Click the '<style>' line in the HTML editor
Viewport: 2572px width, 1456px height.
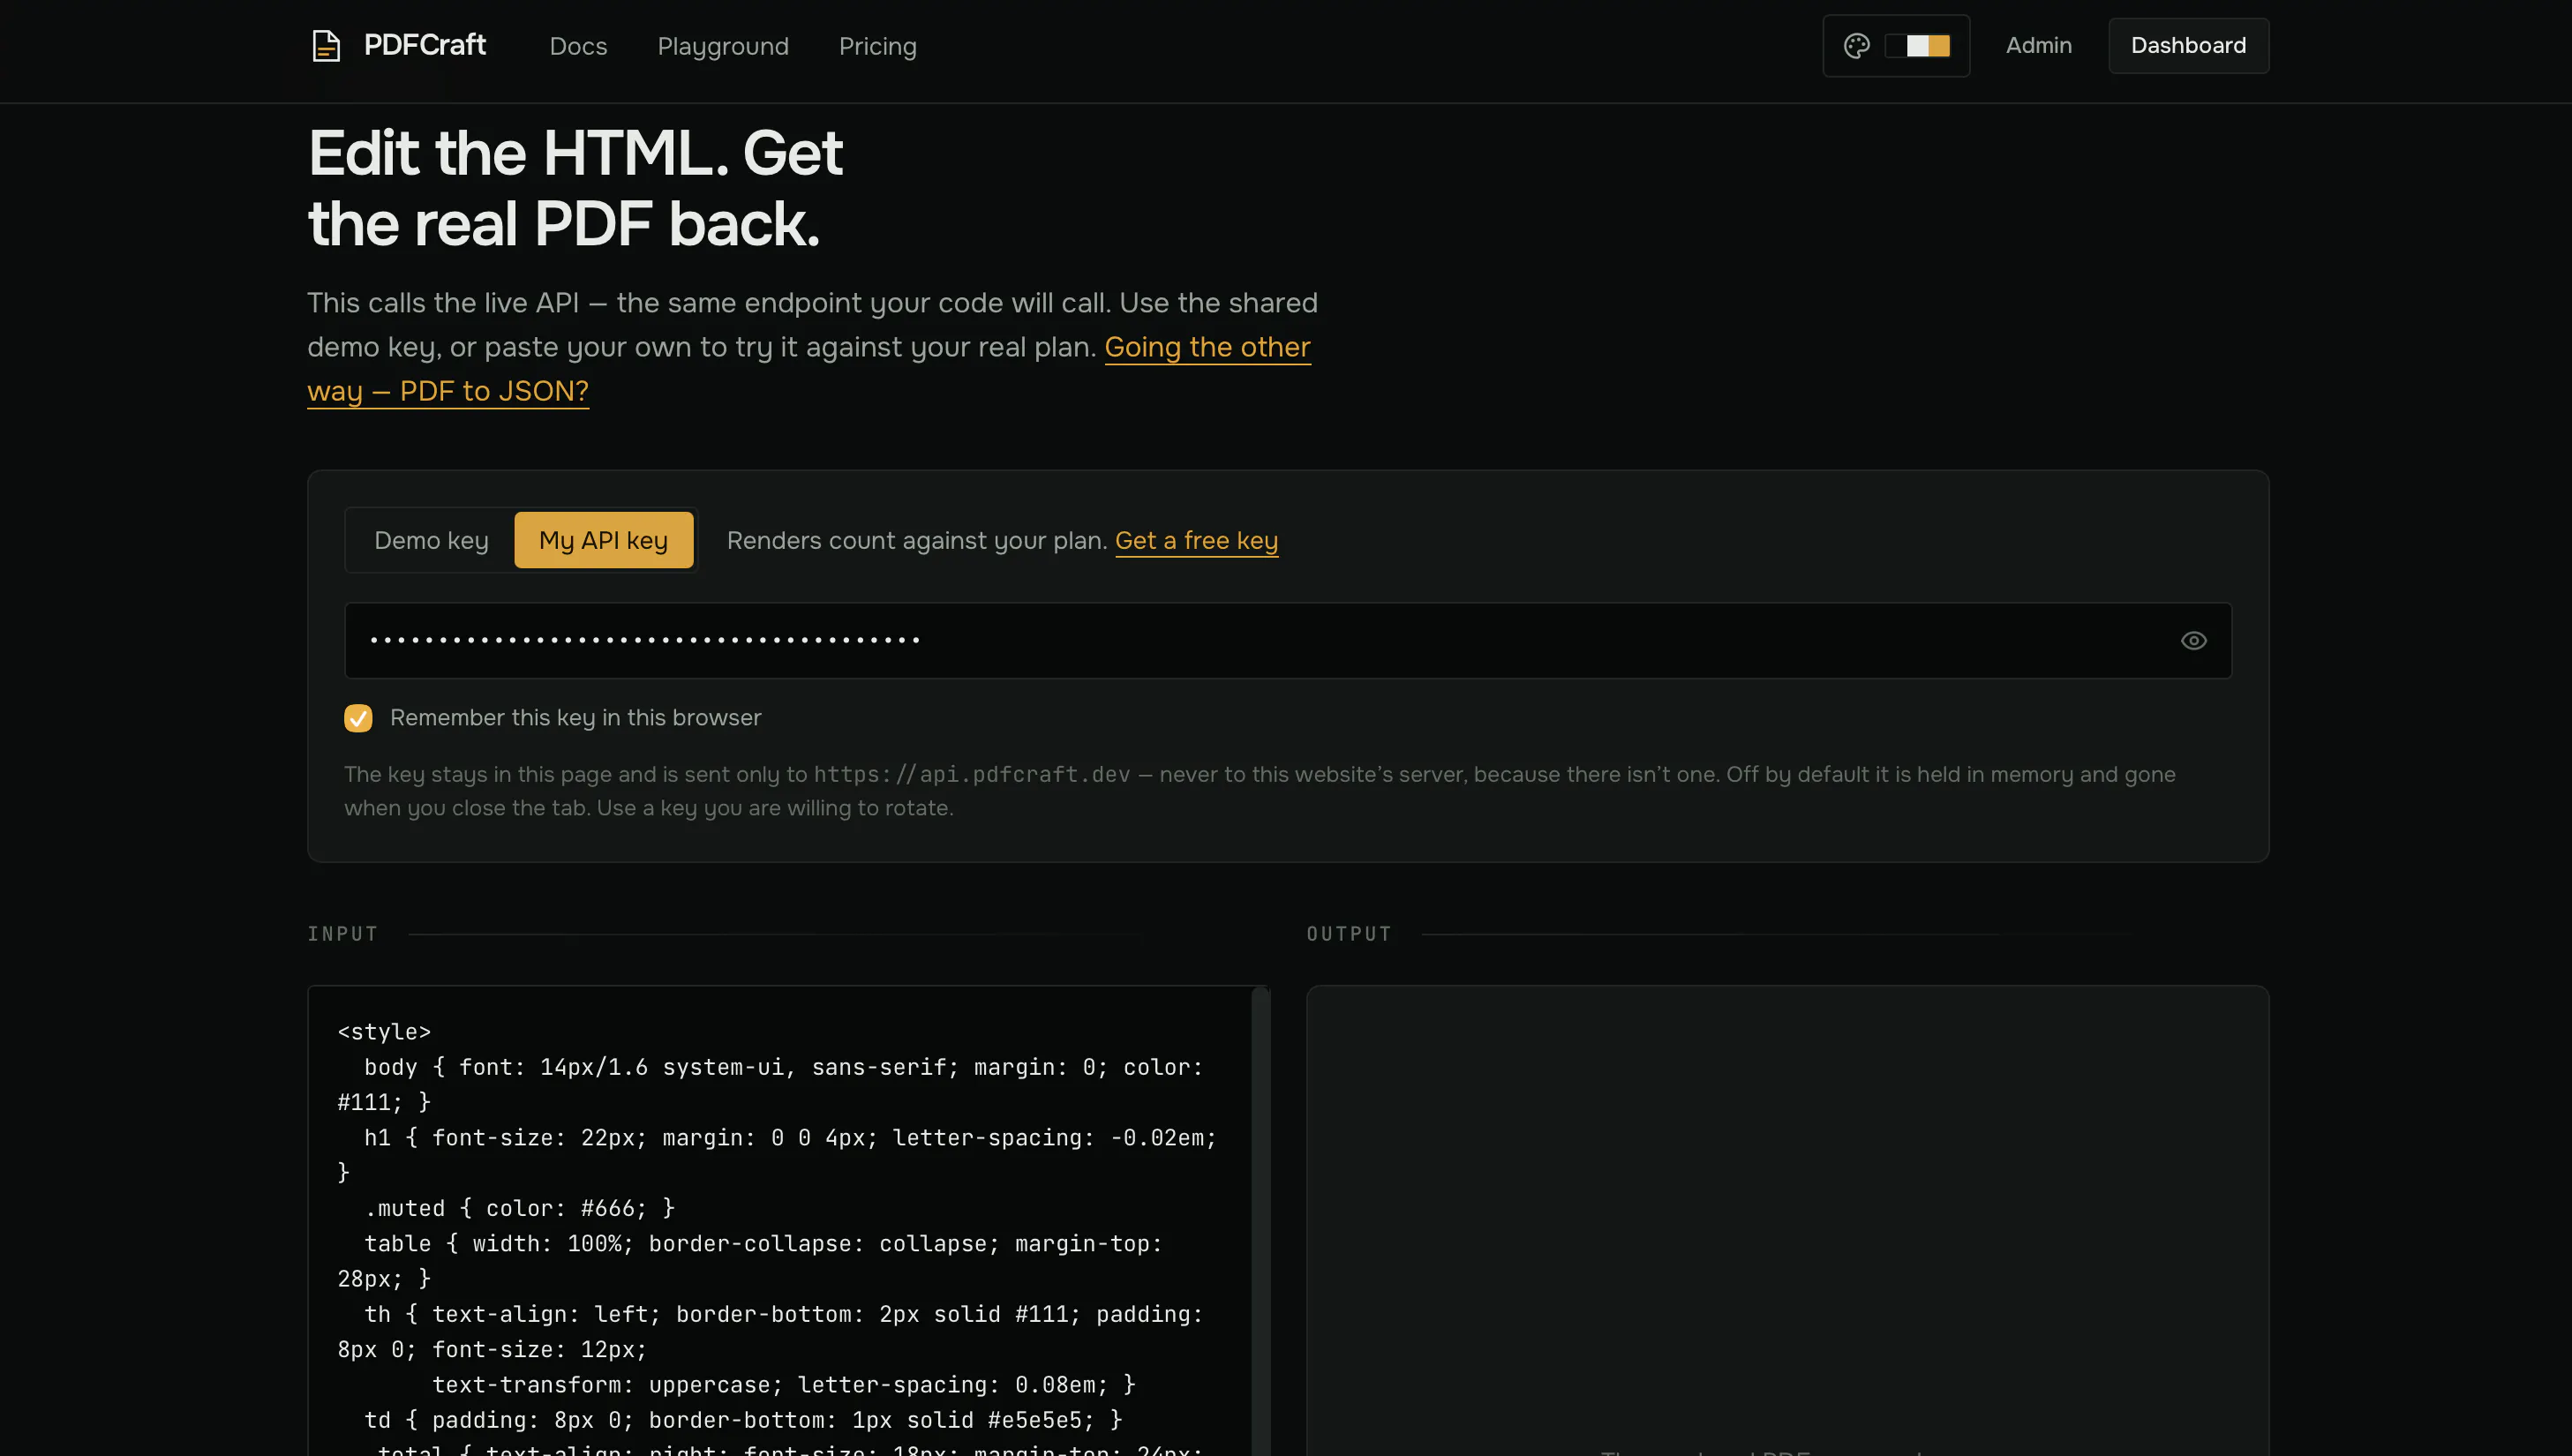(384, 1032)
